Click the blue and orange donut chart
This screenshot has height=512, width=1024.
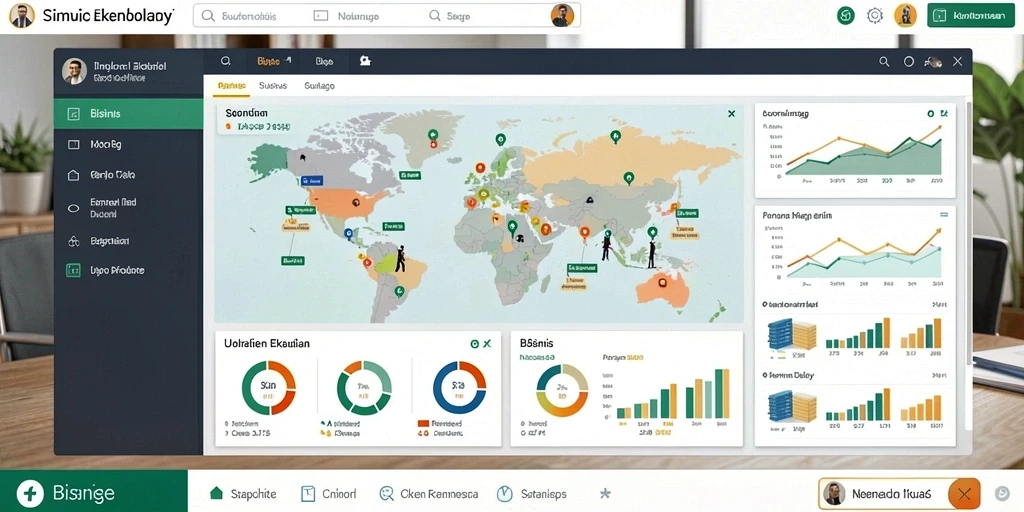click(460, 387)
